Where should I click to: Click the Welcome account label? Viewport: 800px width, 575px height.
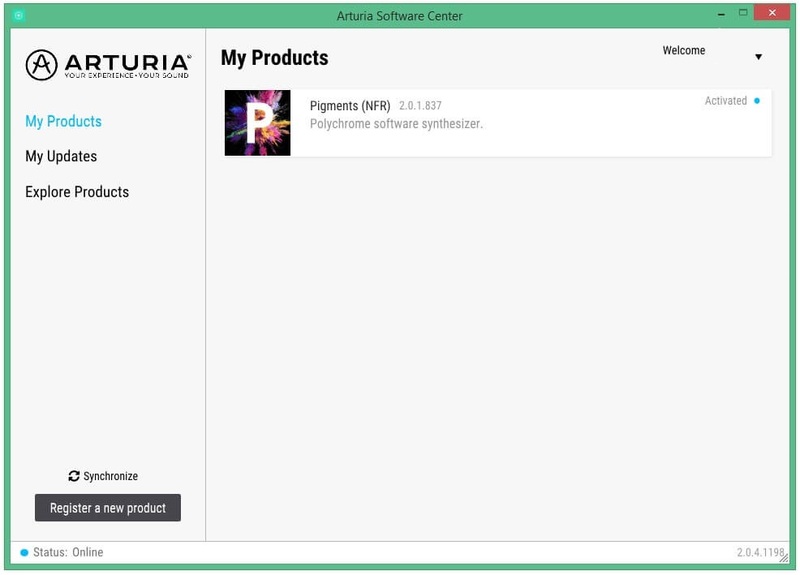(684, 51)
